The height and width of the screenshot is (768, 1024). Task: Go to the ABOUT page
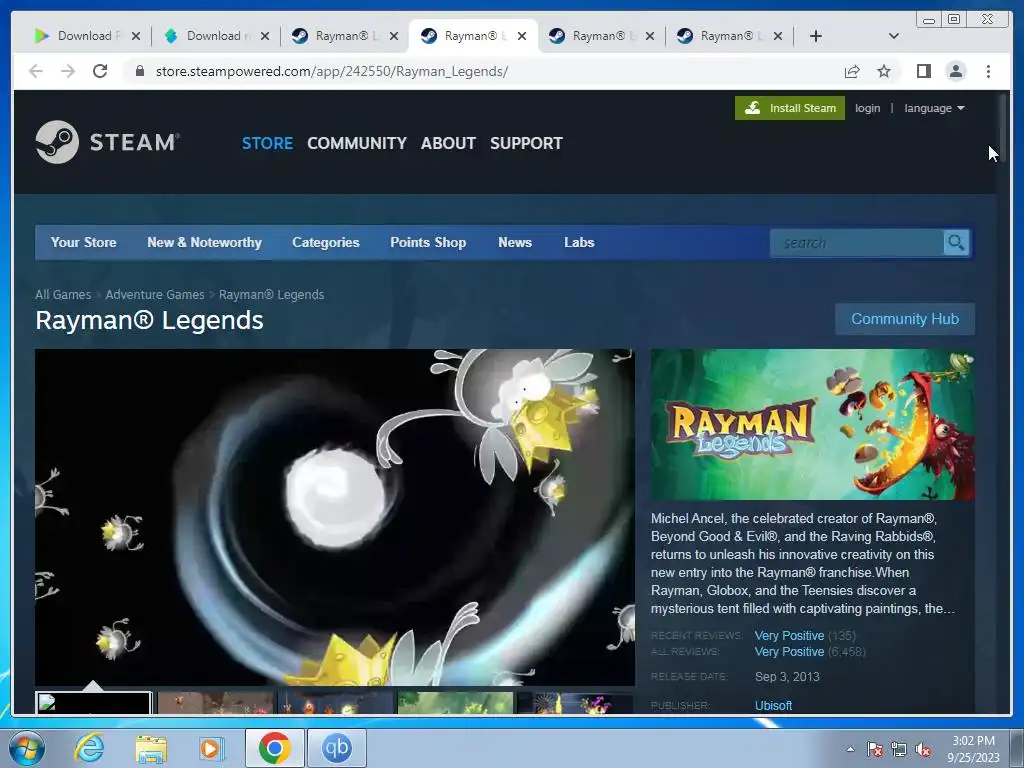point(448,143)
